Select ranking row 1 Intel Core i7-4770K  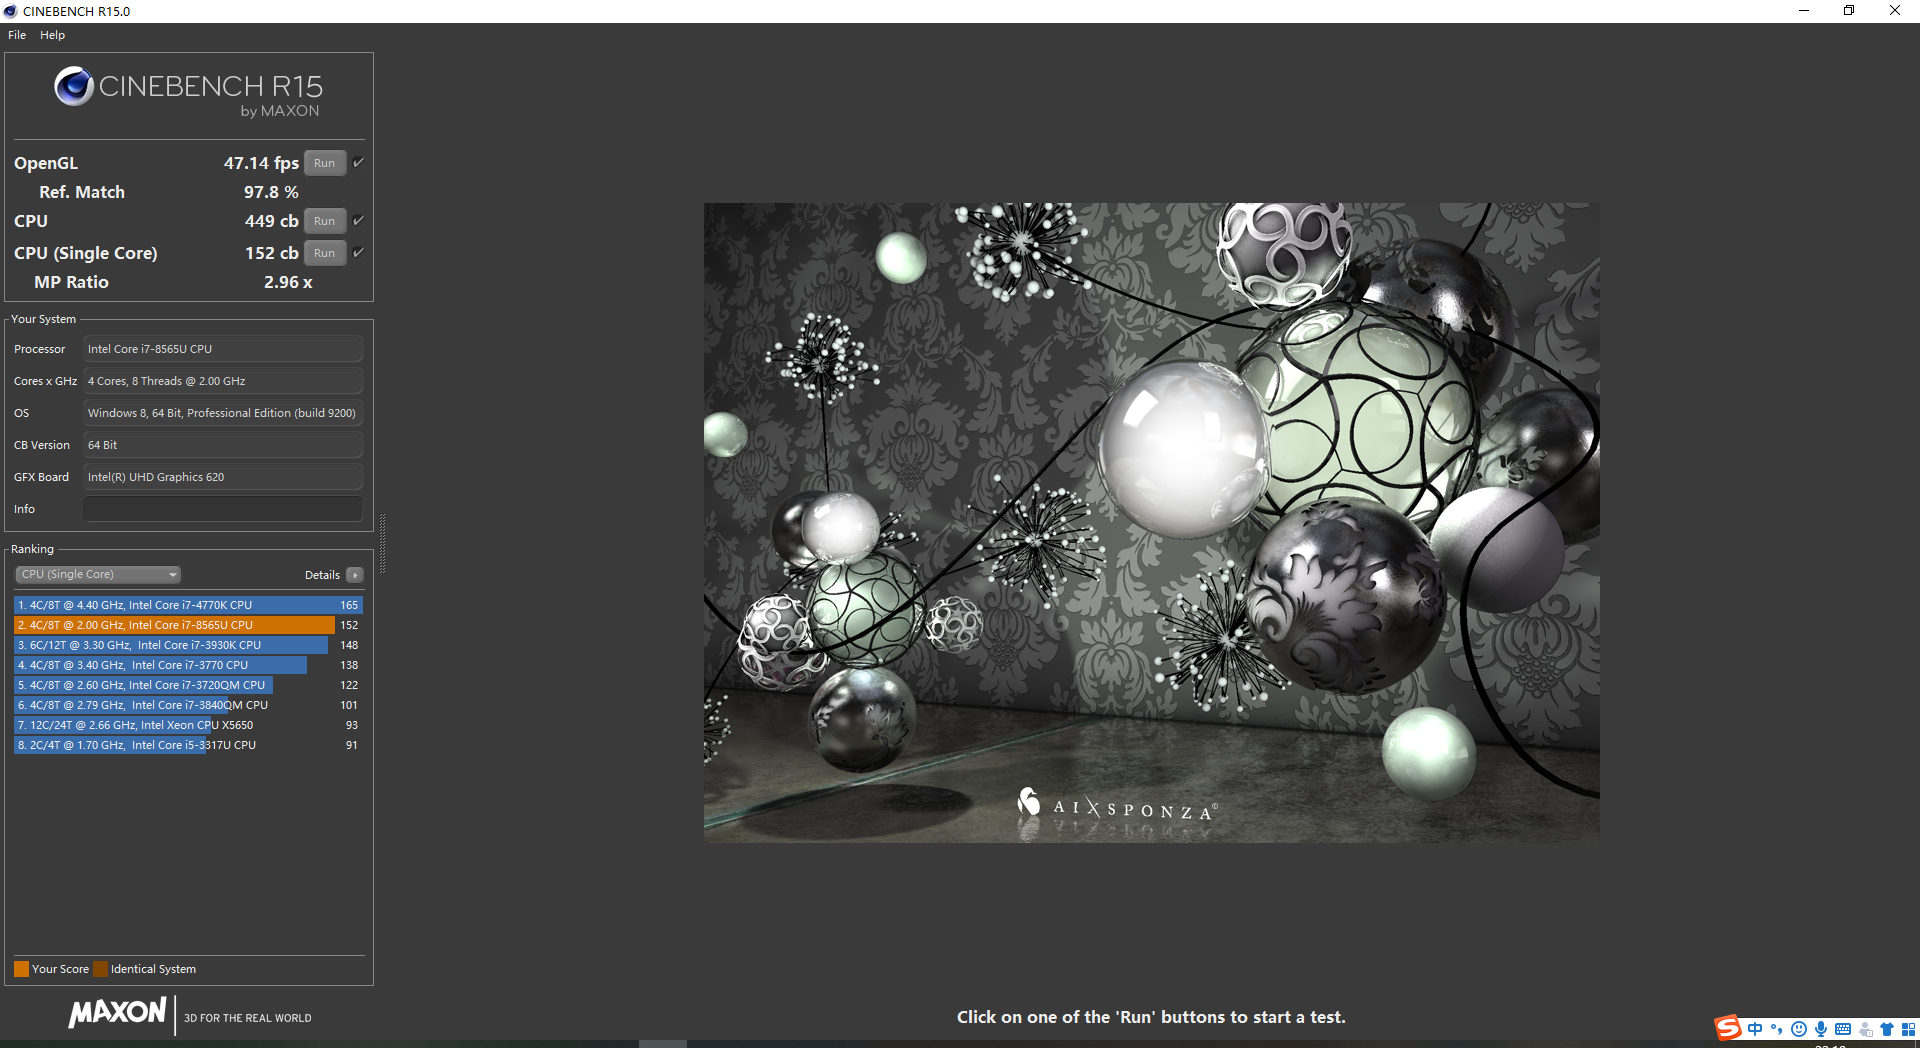(x=188, y=605)
